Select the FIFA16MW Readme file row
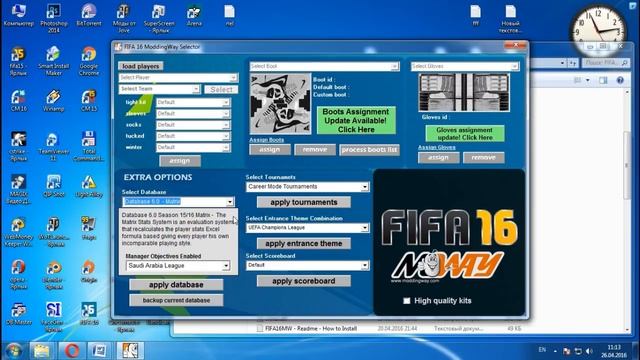Screen dimensions: 640x360 click(390, 329)
